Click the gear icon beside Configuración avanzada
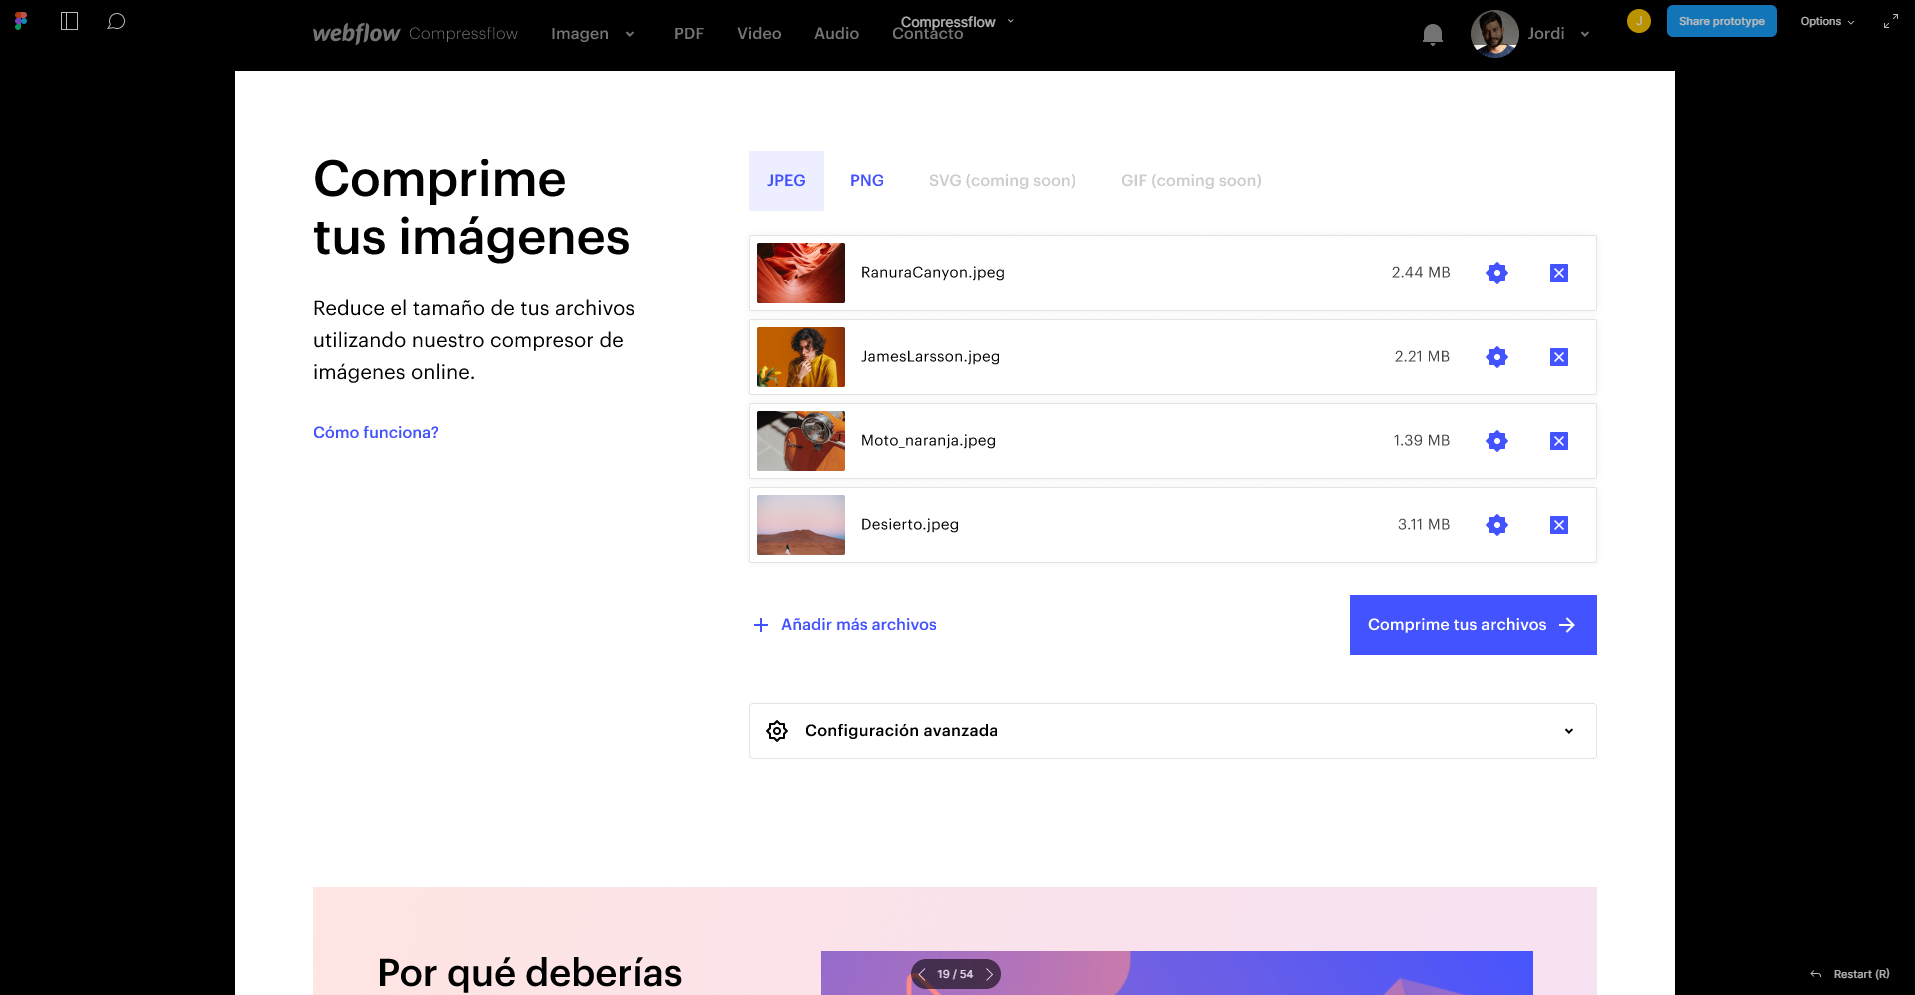Screen dimensions: 1915x995 coord(777,731)
